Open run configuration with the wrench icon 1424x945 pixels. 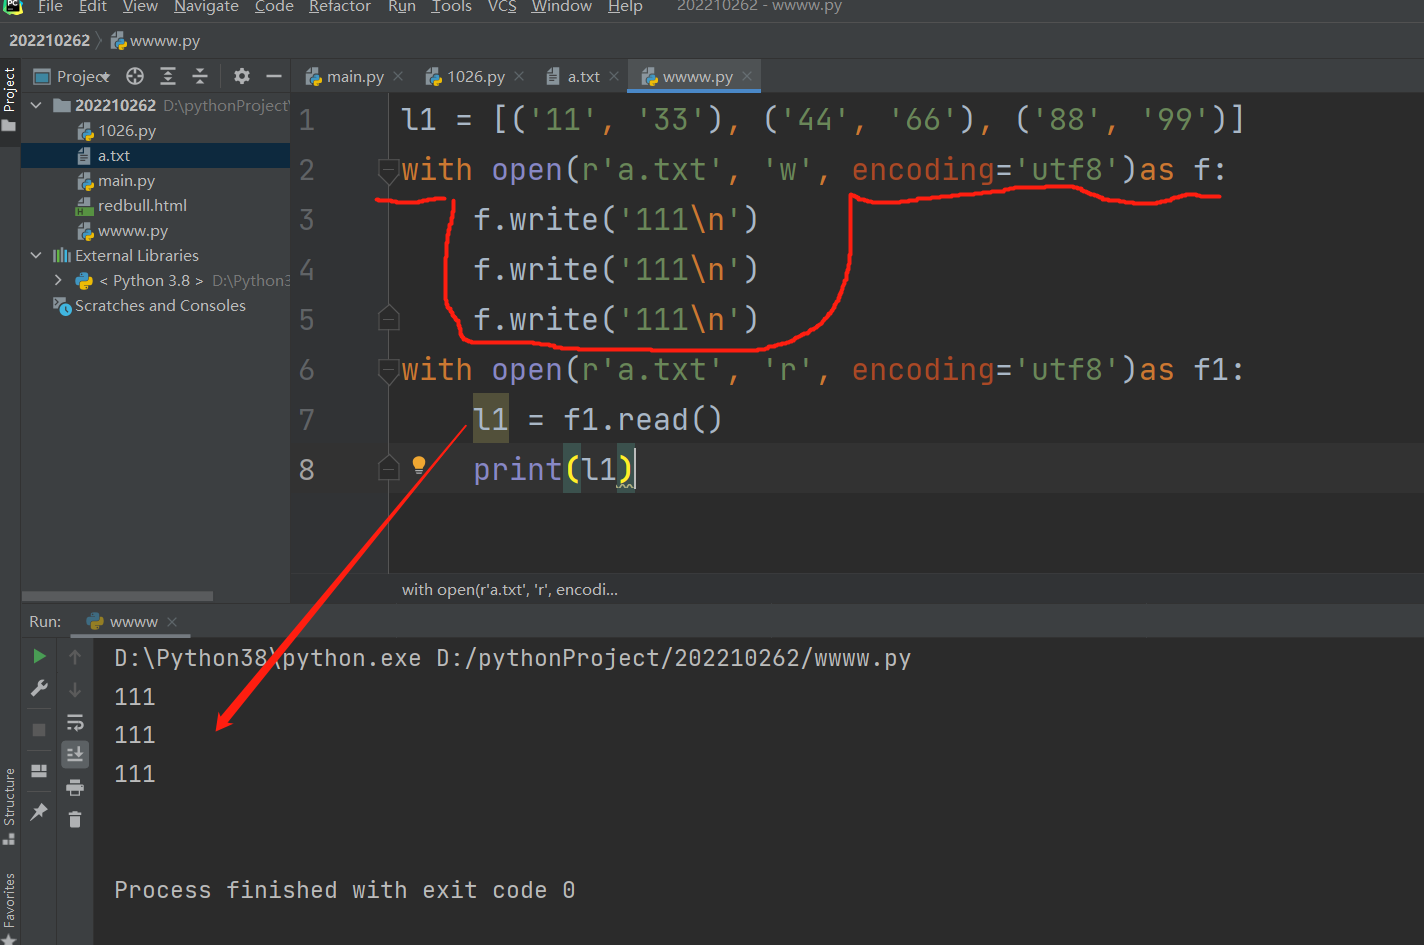coord(39,688)
